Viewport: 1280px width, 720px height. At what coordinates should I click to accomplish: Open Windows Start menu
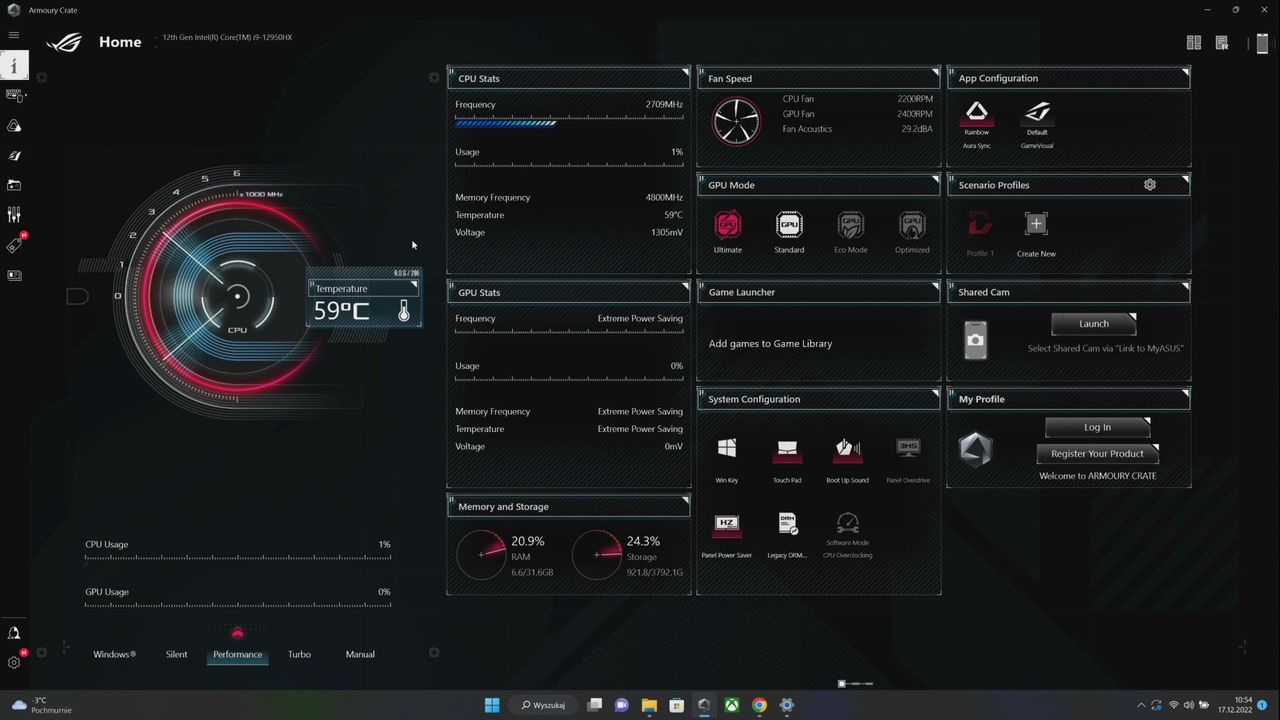[x=492, y=705]
